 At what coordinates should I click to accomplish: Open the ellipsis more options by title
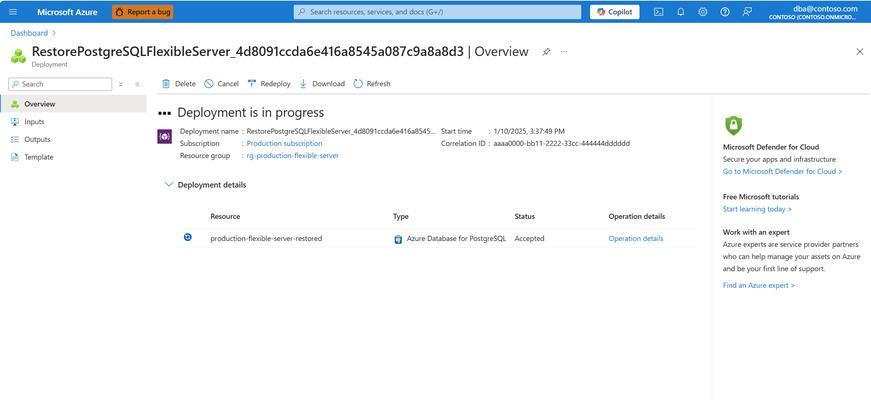pos(564,52)
